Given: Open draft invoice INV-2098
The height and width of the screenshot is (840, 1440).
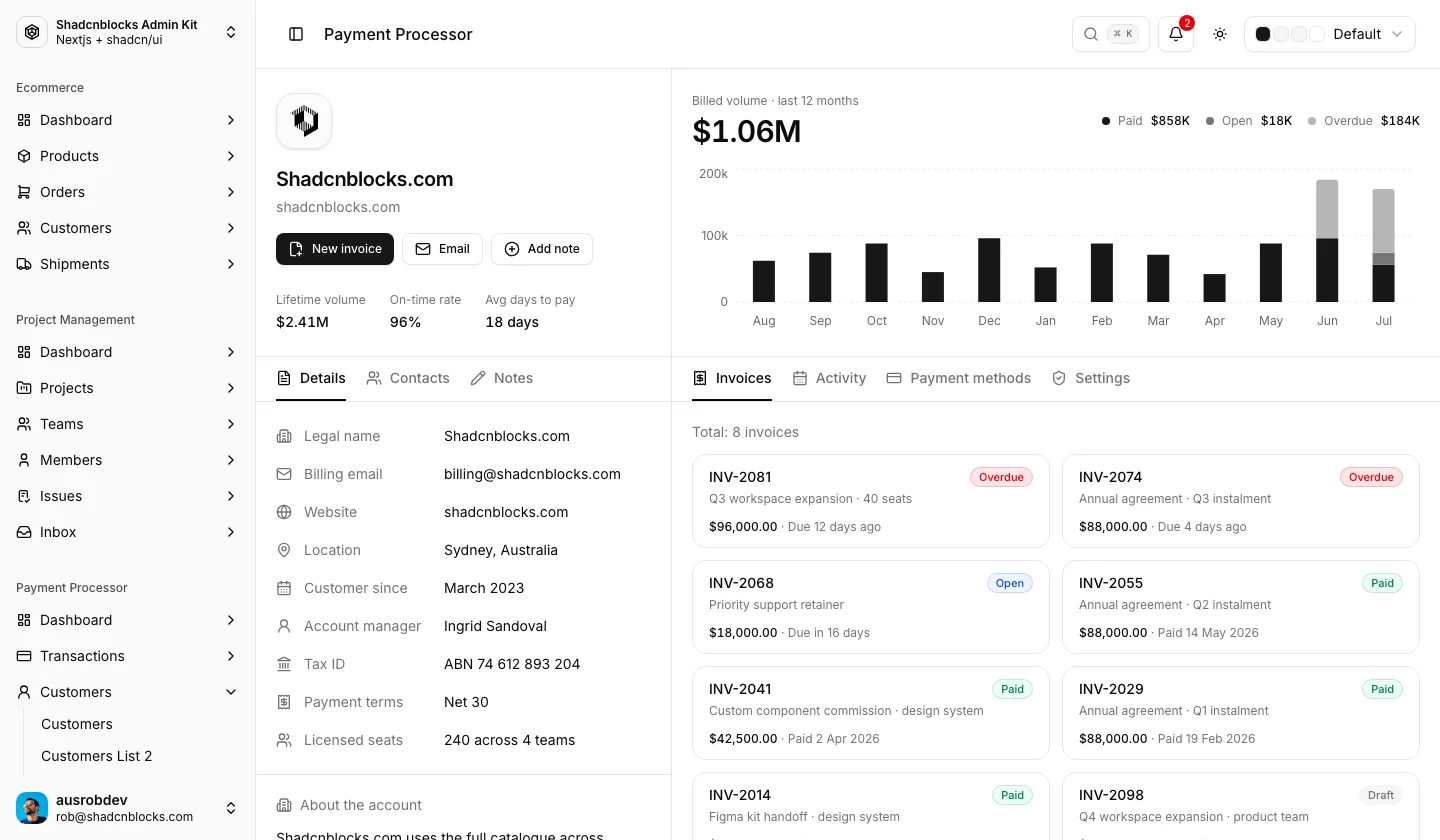Looking at the screenshot, I should pyautogui.click(x=1241, y=806).
